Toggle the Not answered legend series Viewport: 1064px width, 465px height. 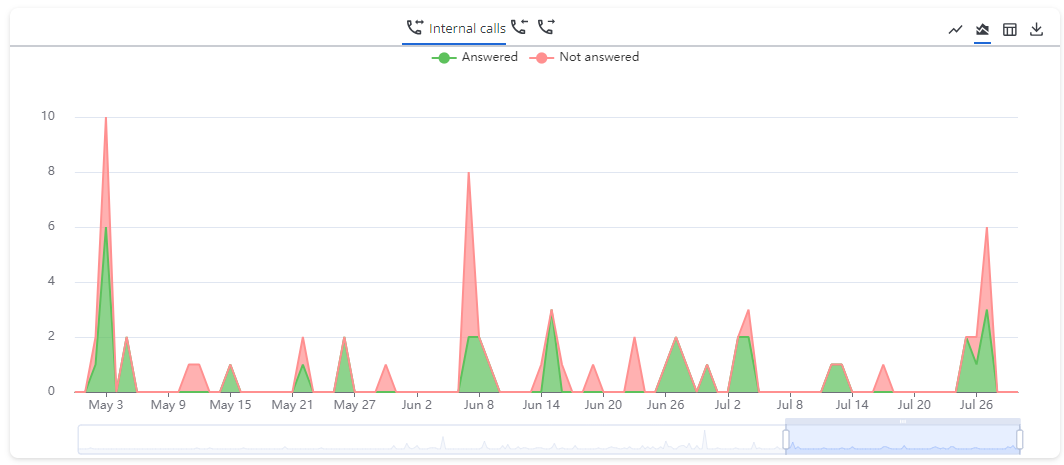598,57
